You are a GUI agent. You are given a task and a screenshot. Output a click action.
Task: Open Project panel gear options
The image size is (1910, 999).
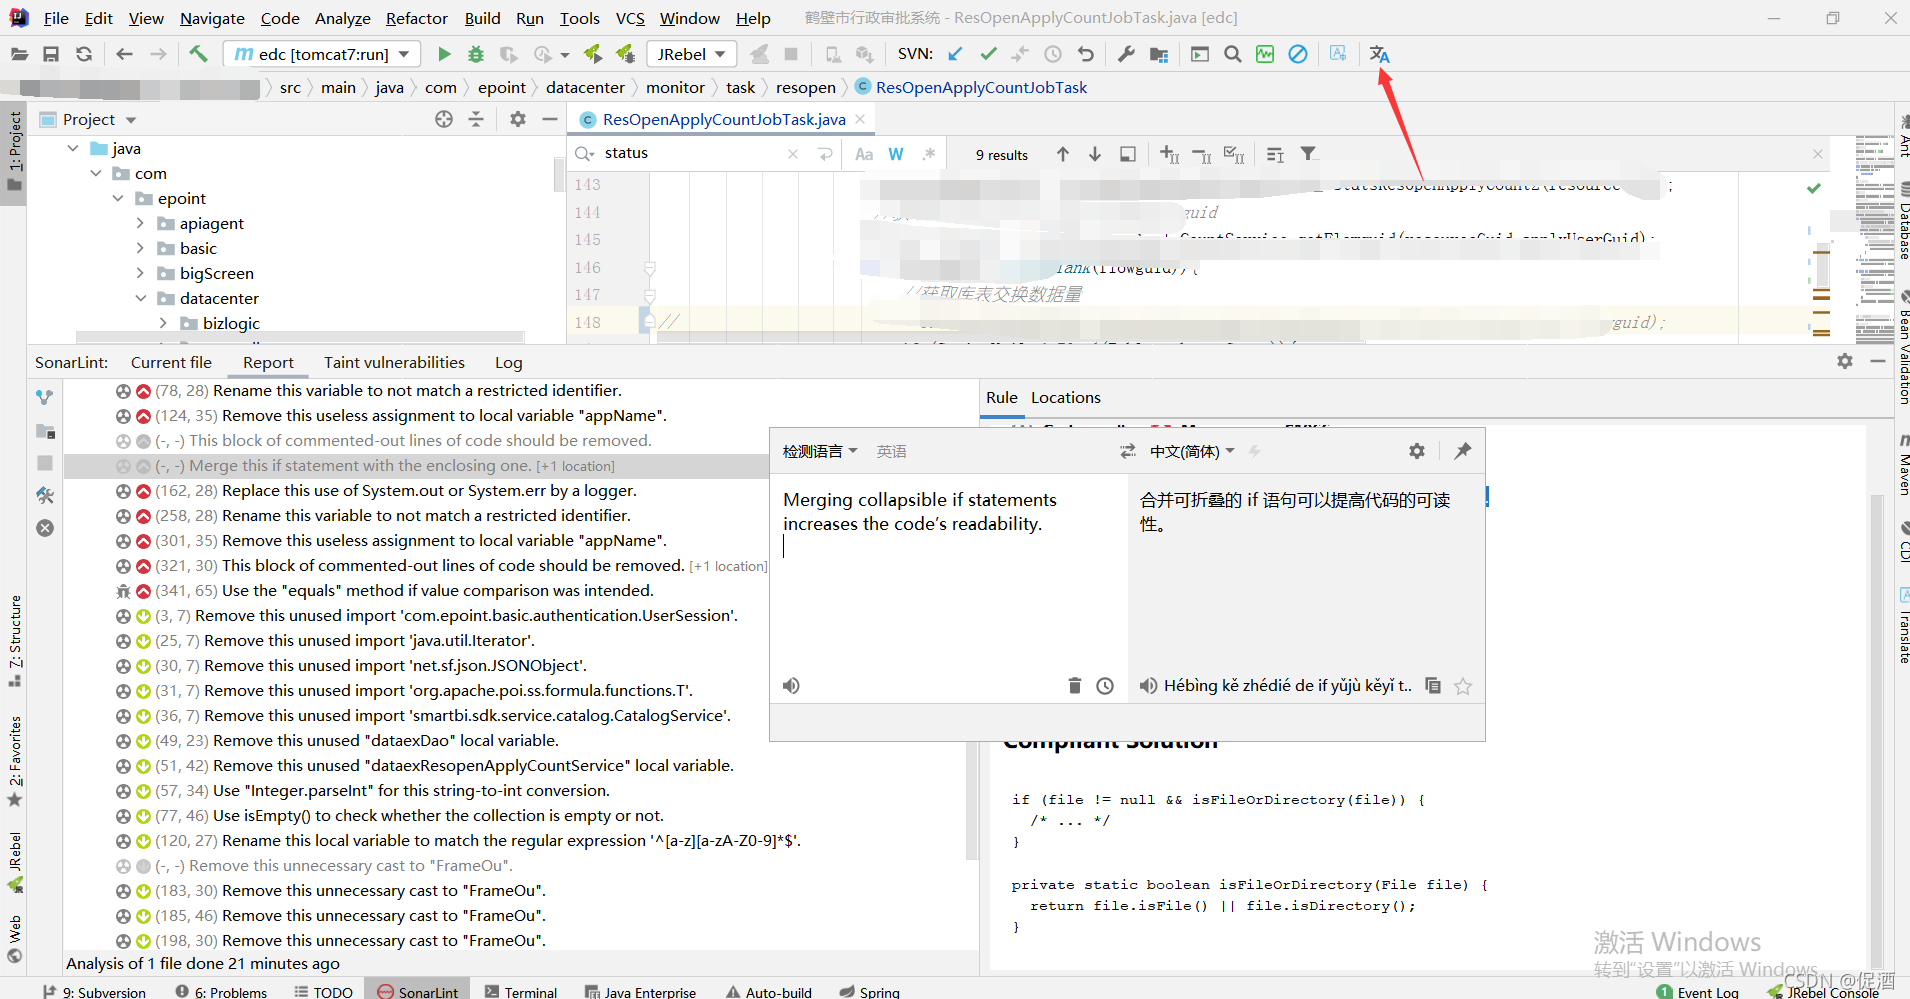pos(517,119)
